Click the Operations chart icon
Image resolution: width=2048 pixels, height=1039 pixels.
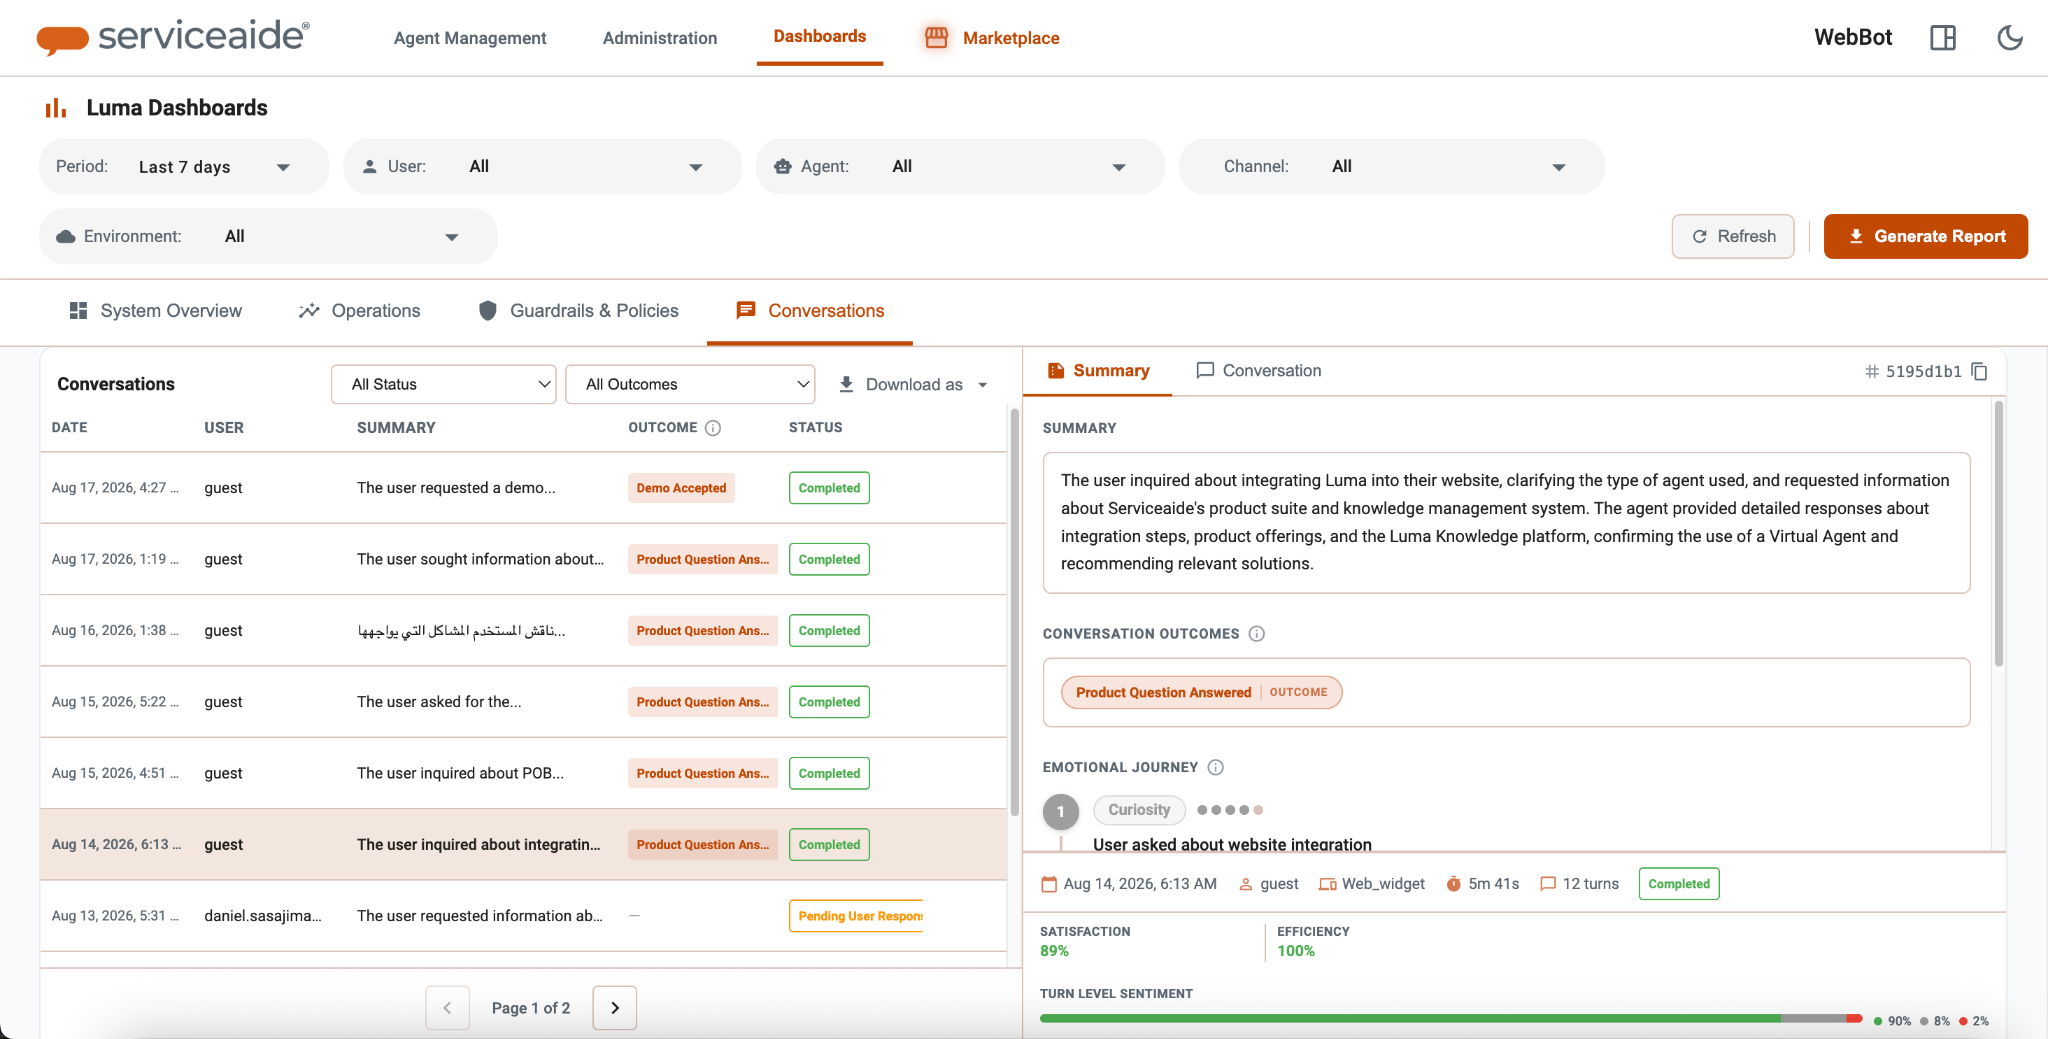point(309,311)
